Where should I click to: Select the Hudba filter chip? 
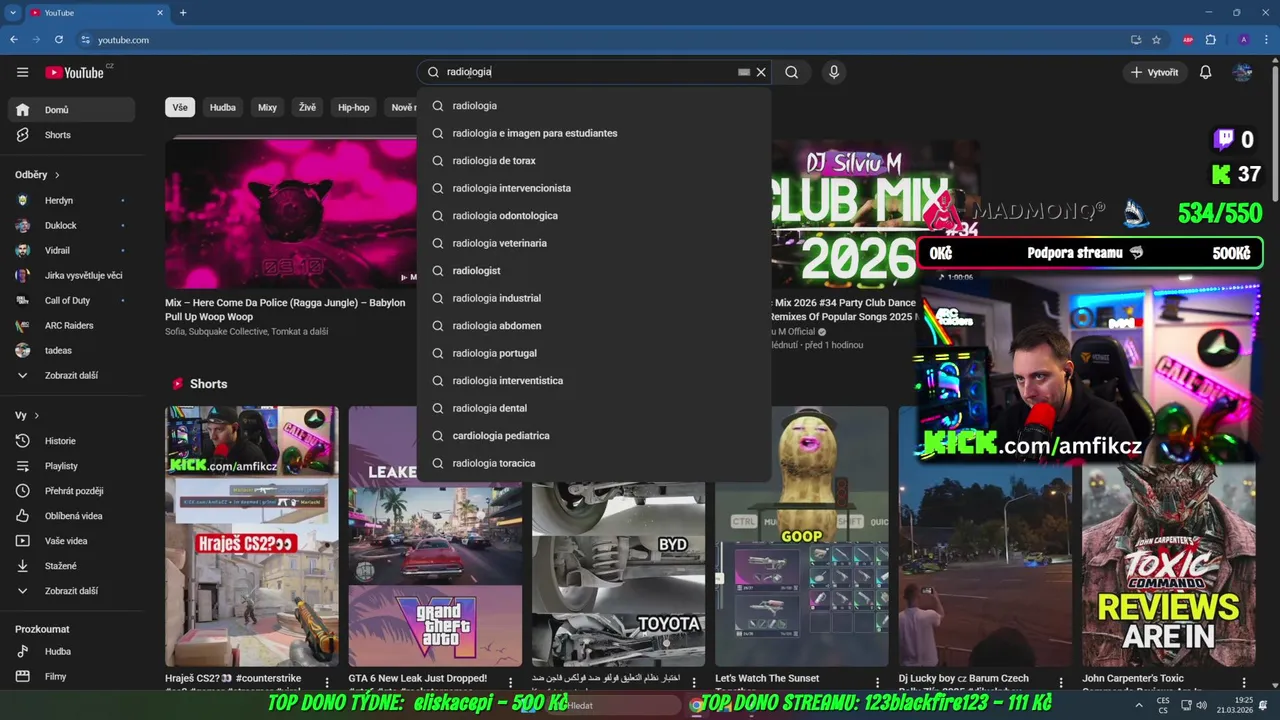point(223,107)
